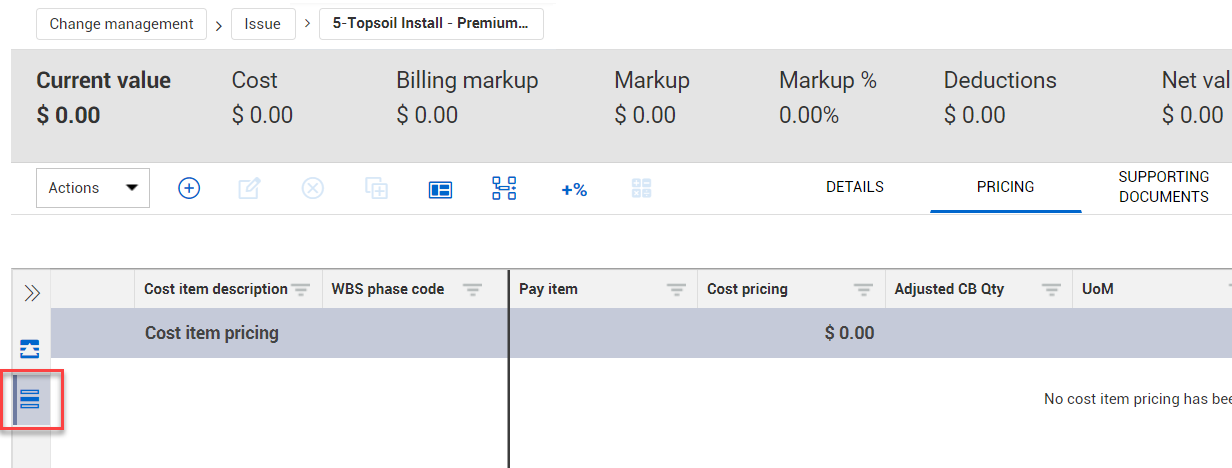Click the edit pencil icon
Viewport: 1232px width, 468px height.
point(249,188)
